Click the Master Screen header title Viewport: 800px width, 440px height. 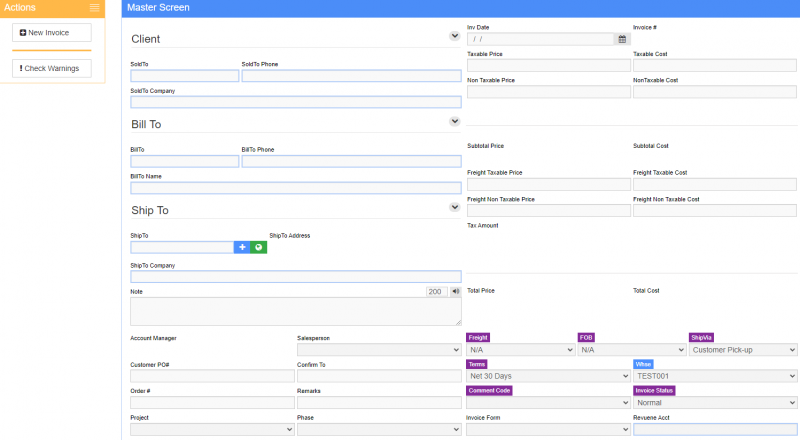[158, 8]
